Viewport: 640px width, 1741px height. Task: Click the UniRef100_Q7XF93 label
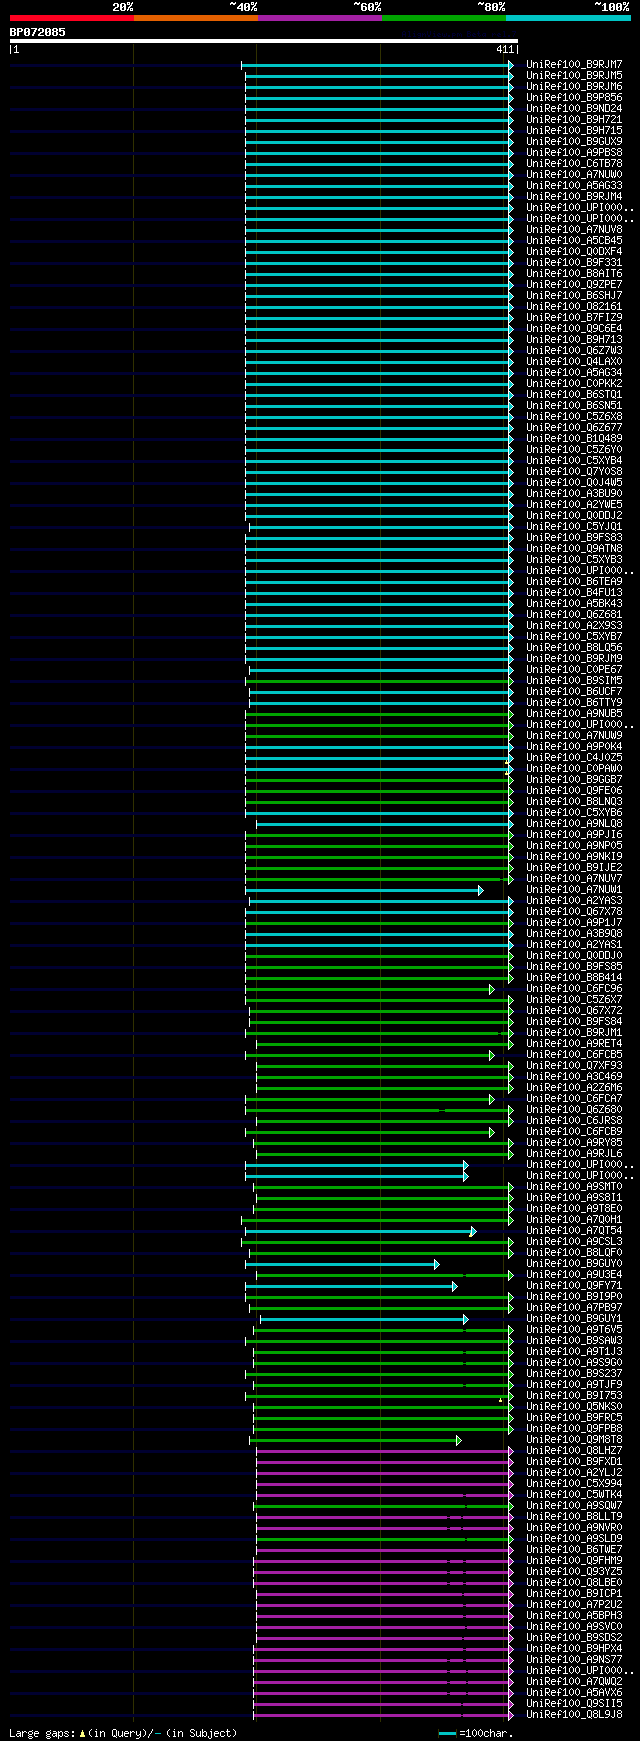click(x=574, y=1066)
